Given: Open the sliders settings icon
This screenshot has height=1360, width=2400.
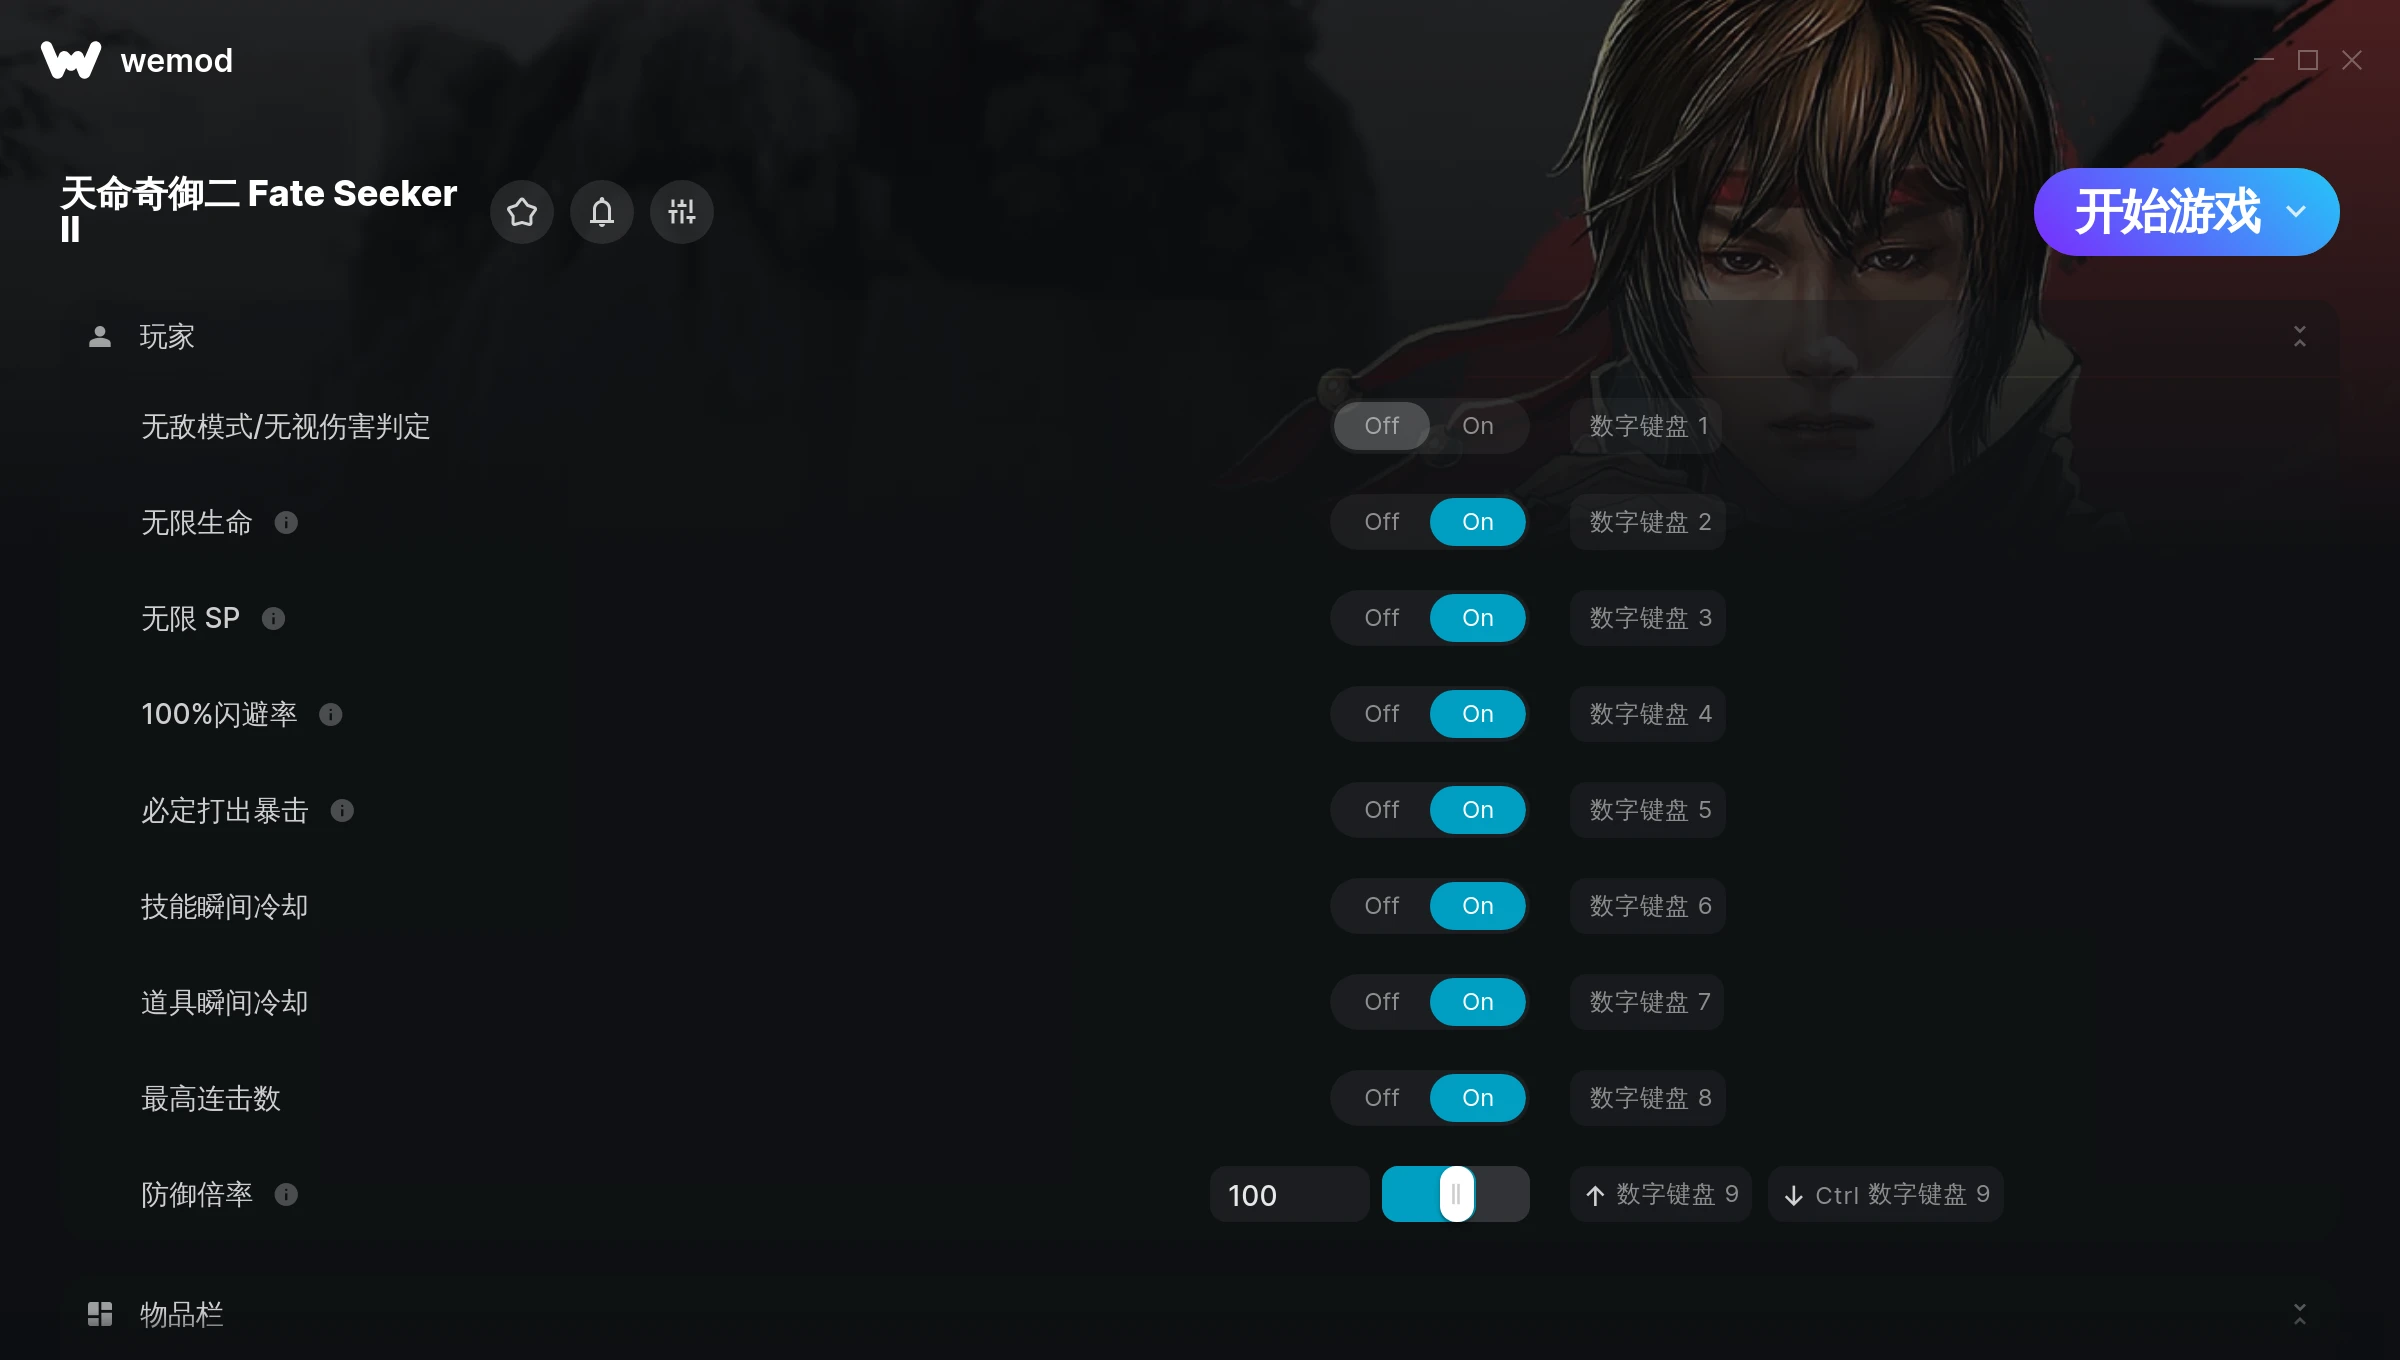Looking at the screenshot, I should click(682, 212).
